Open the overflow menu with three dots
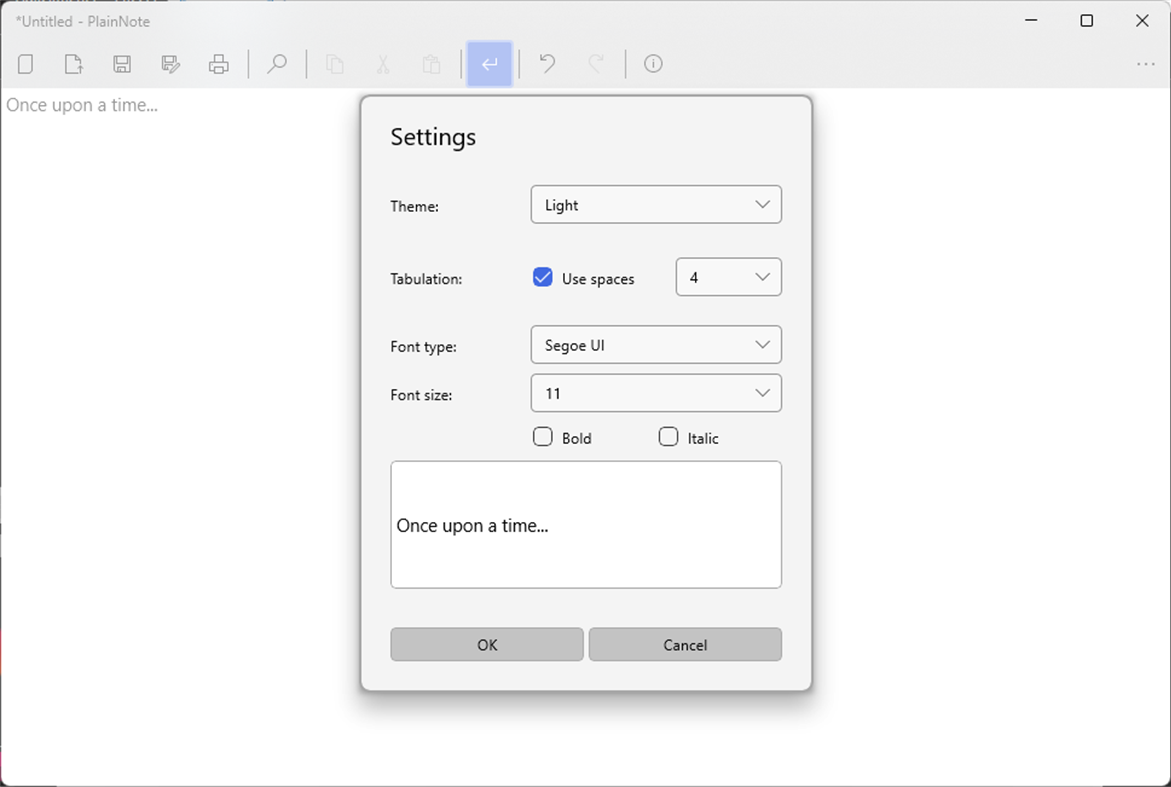Viewport: 1171px width, 787px height. tap(1146, 63)
